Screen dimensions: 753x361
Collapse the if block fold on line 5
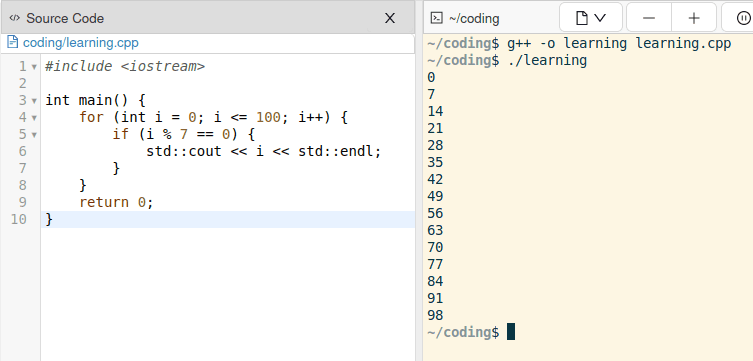click(x=34, y=135)
